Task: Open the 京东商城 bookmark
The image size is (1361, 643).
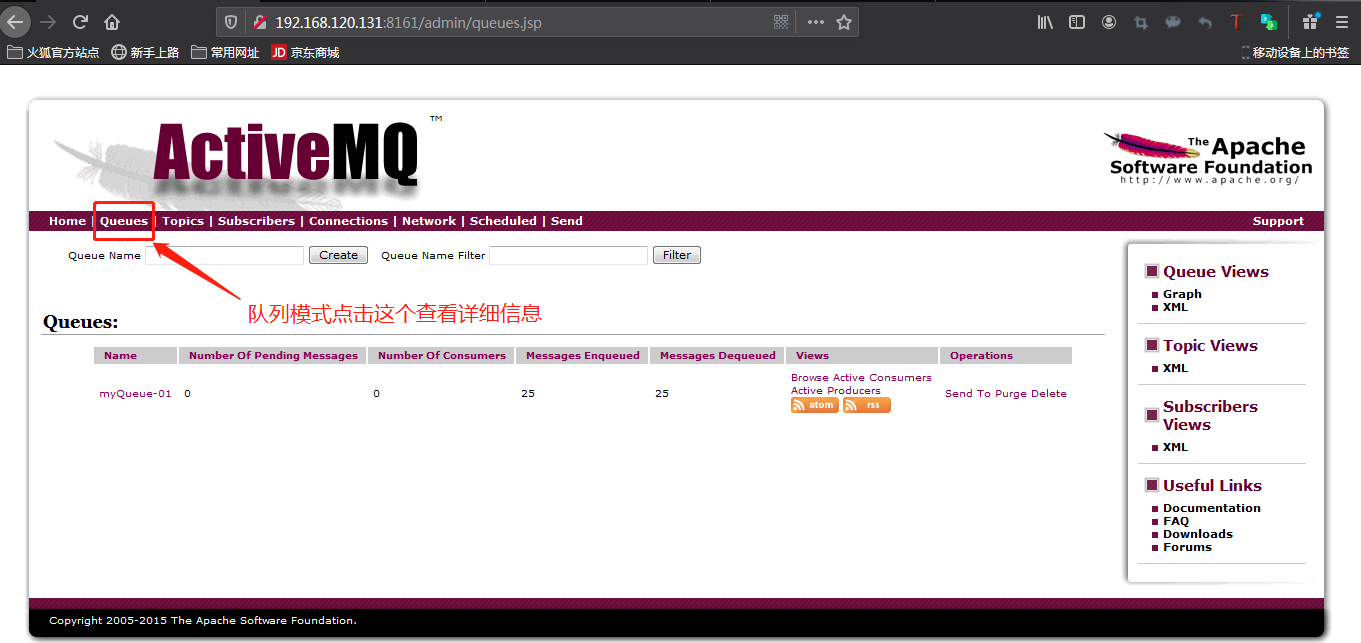Action: (306, 52)
